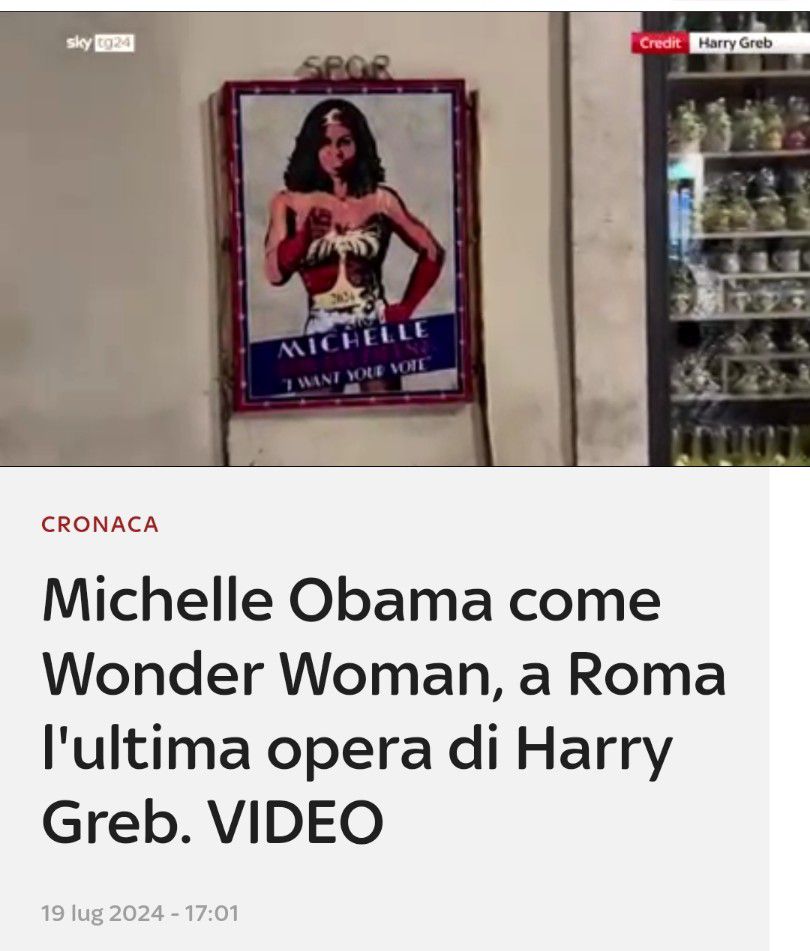This screenshot has height=951, width=810.
Task: Click the word VIDEO in the headline
Action: point(296,821)
